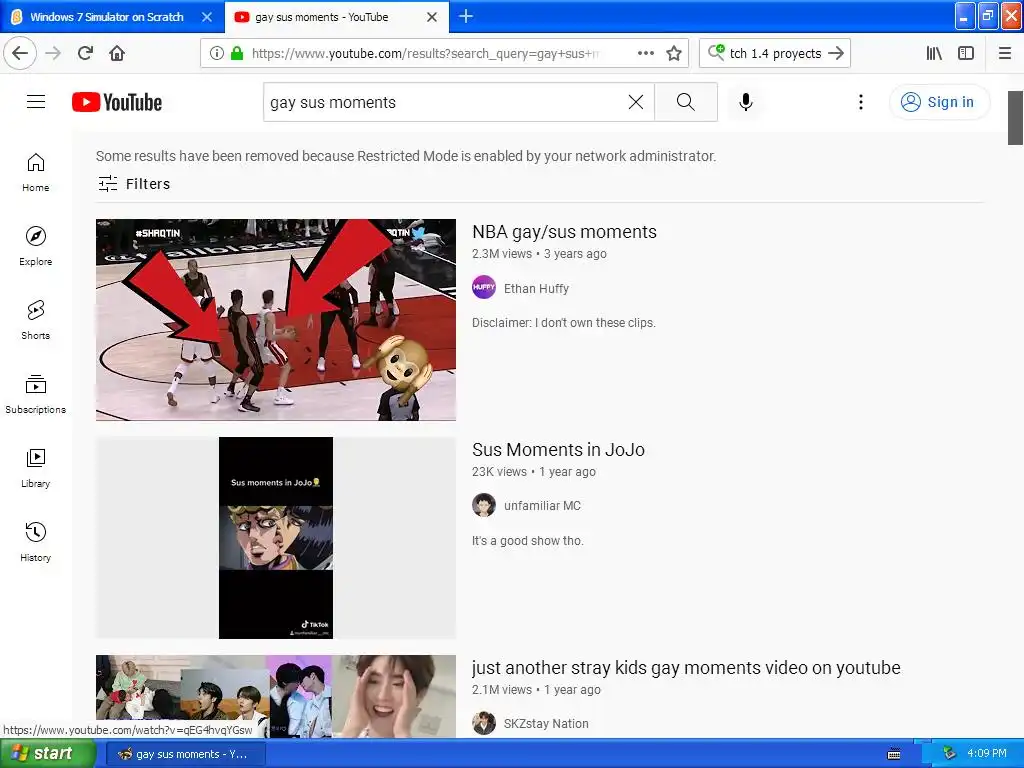Open page actions three-dot menu in address bar

(x=645, y=53)
